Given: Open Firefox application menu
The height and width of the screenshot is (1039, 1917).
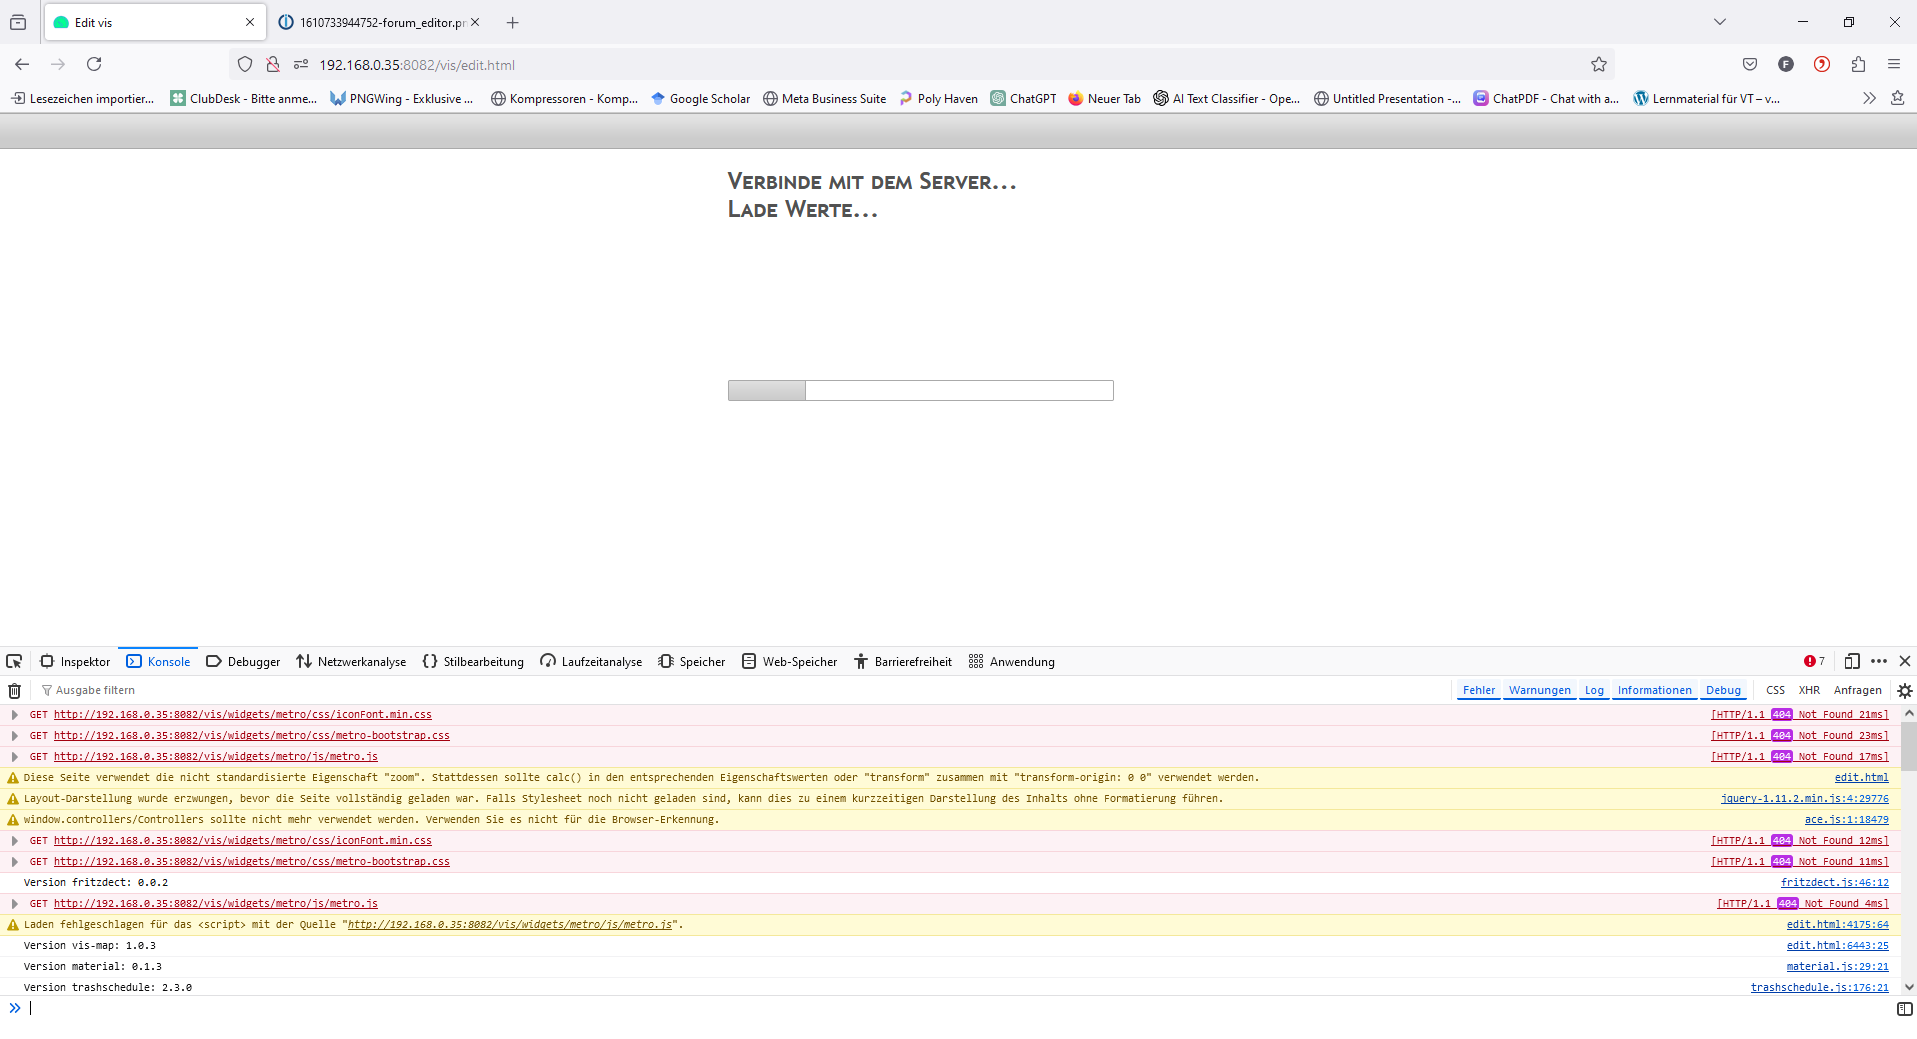Looking at the screenshot, I should tap(1893, 65).
